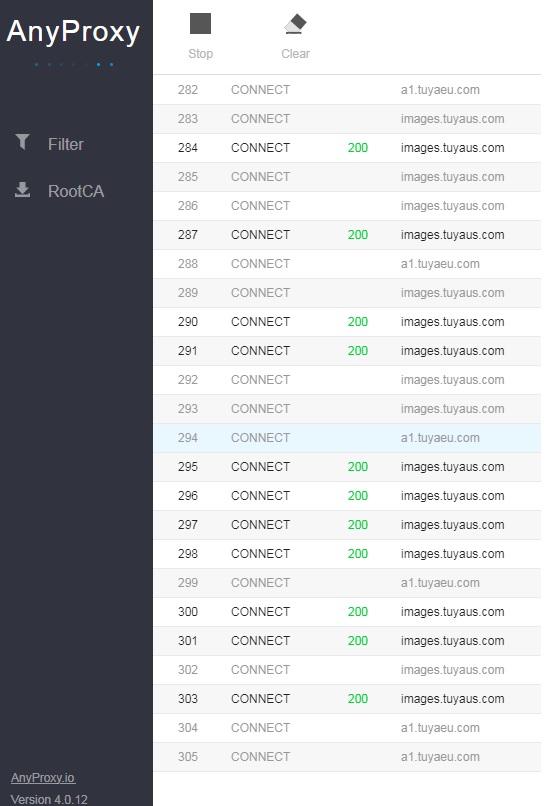Open the RootCA menu item
This screenshot has width=549, height=806.
coord(76,191)
